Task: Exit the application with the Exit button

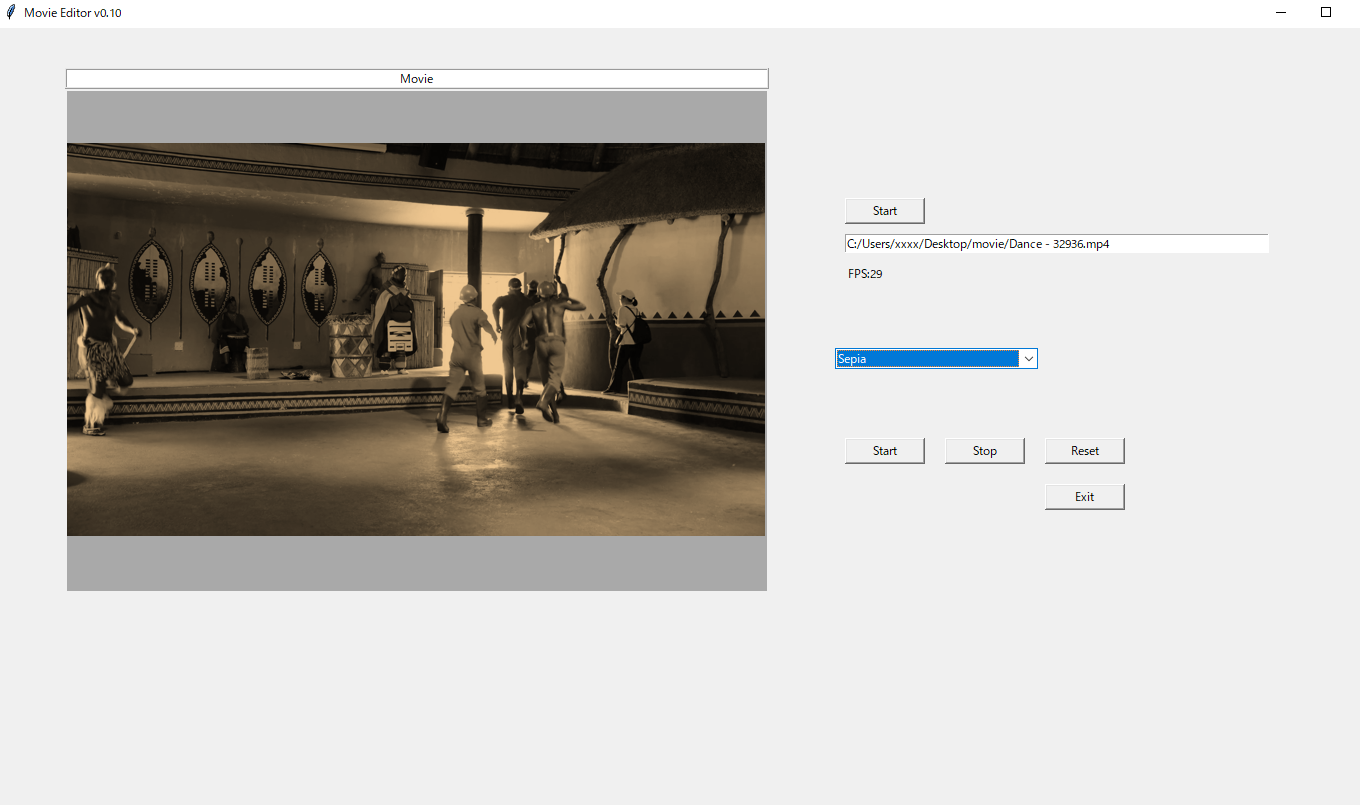Action: click(1085, 496)
